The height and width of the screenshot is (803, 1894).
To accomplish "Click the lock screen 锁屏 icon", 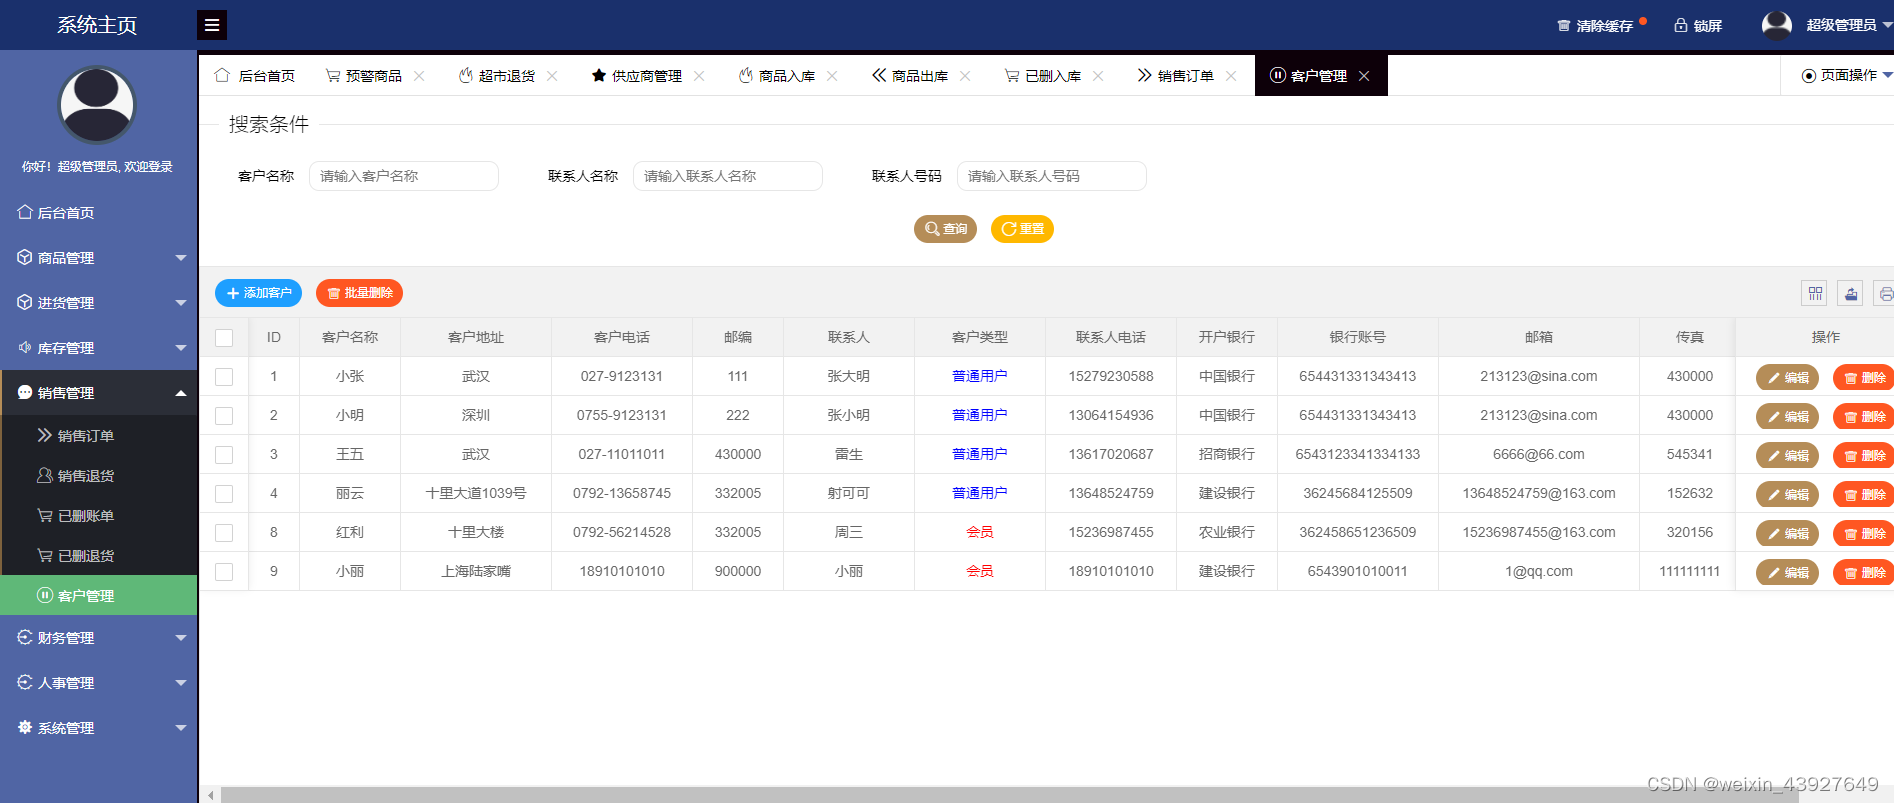I will 1681,25.
